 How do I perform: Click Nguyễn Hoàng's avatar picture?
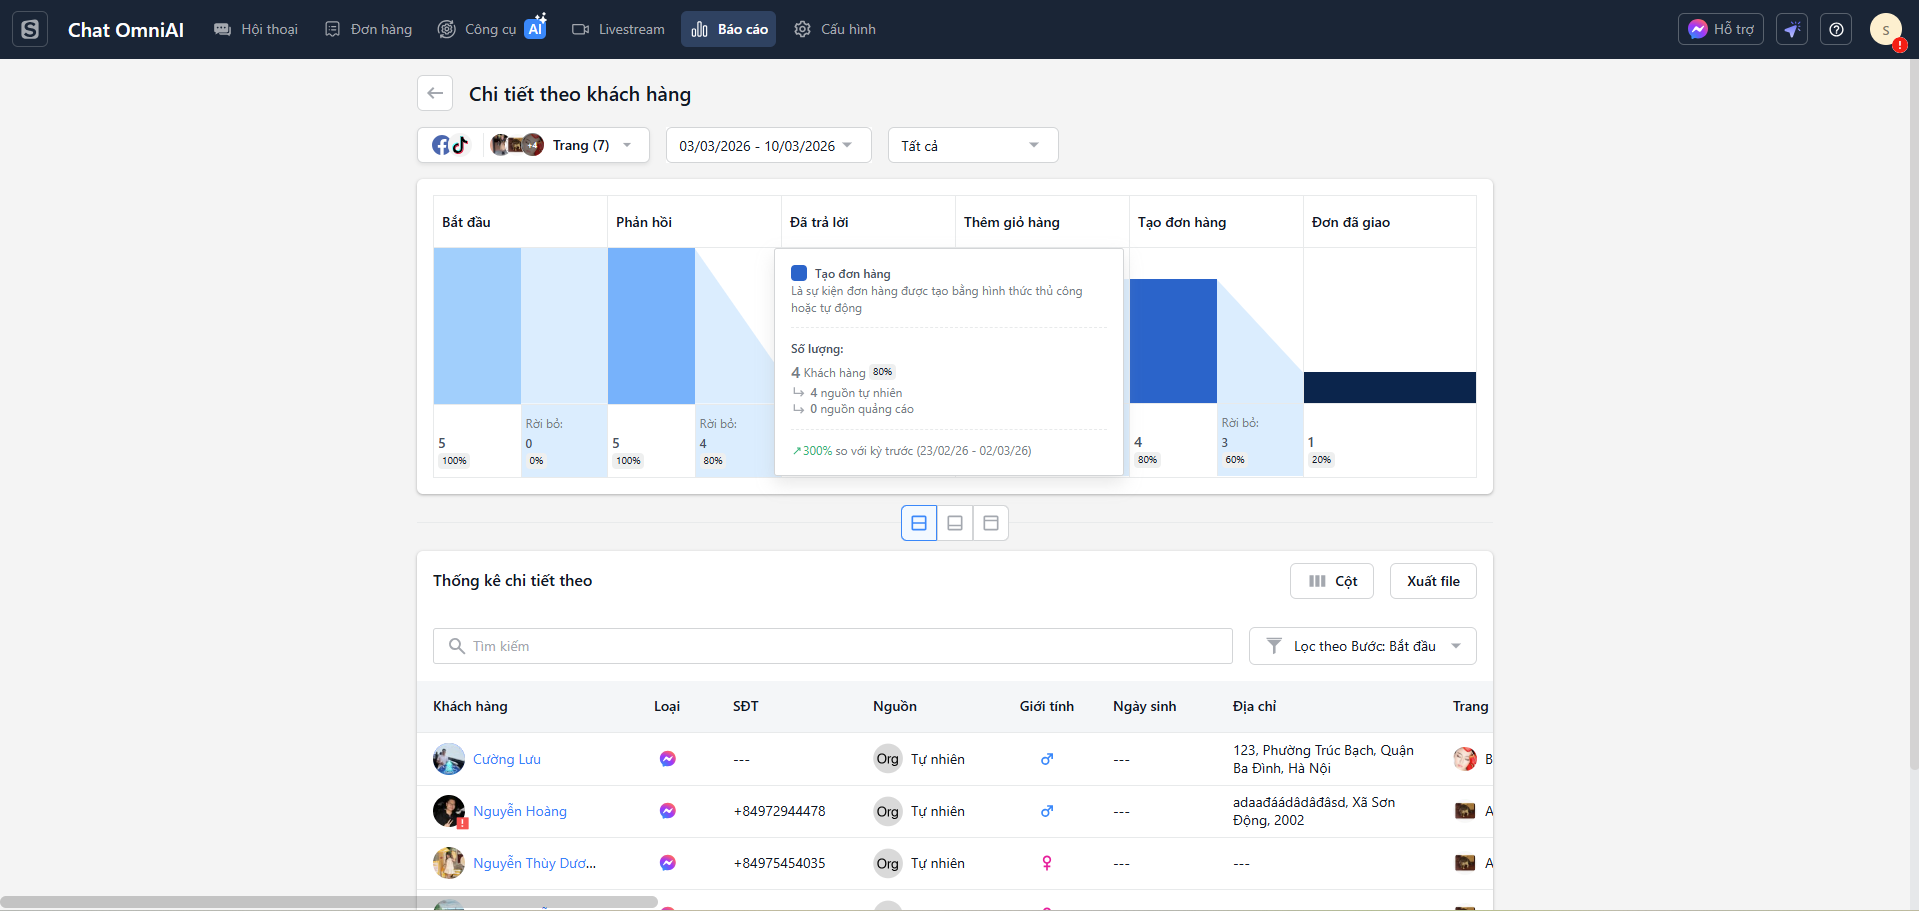pyautogui.click(x=449, y=811)
